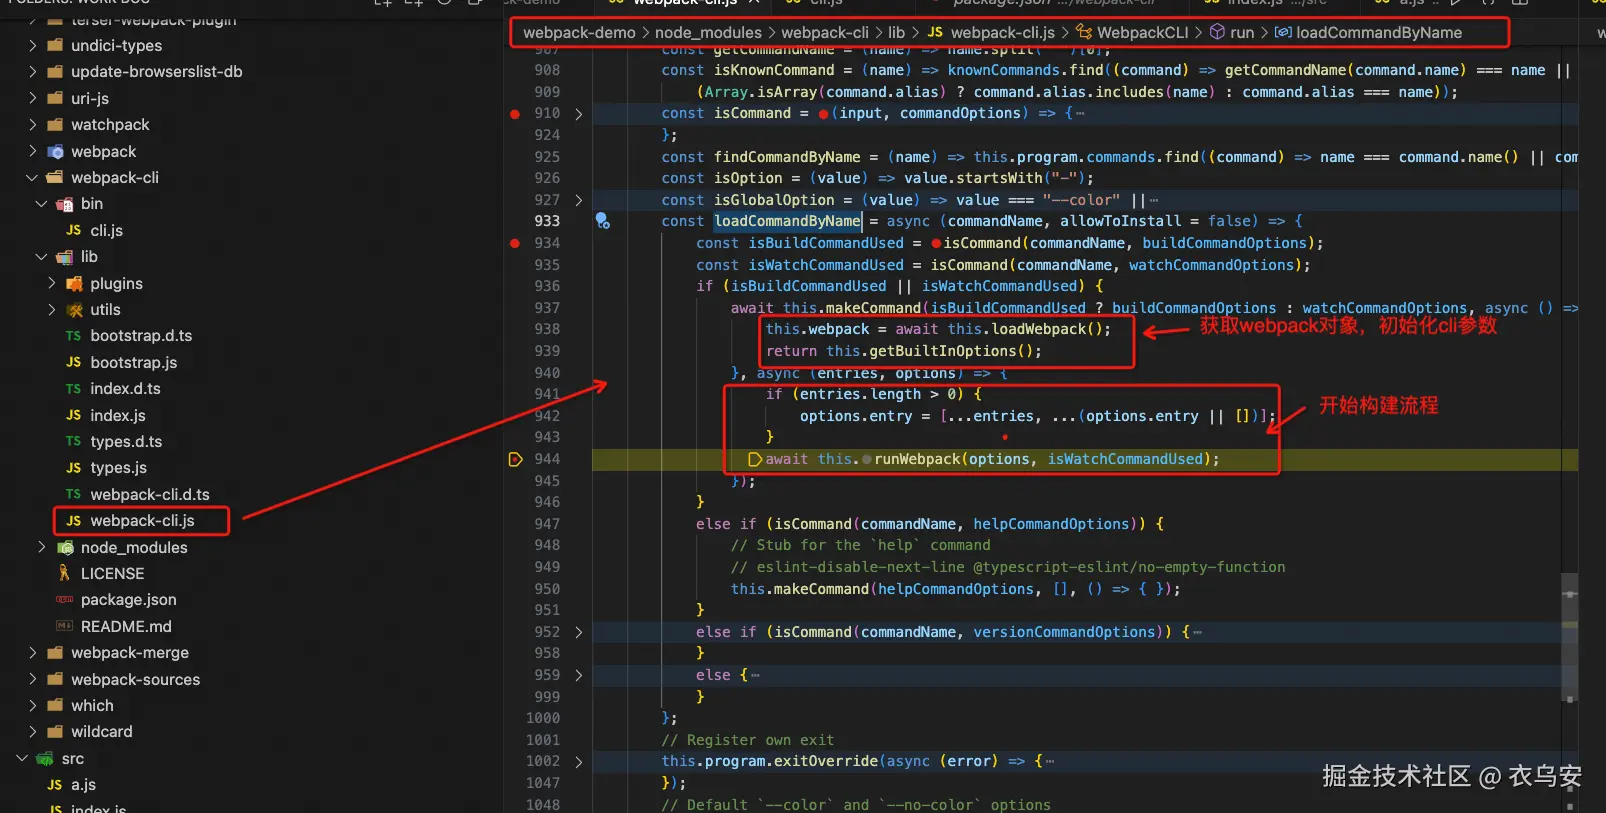Image resolution: width=1606 pixels, height=813 pixels.
Task: Toggle the current-line breakpoint at line 944
Action: (516, 460)
